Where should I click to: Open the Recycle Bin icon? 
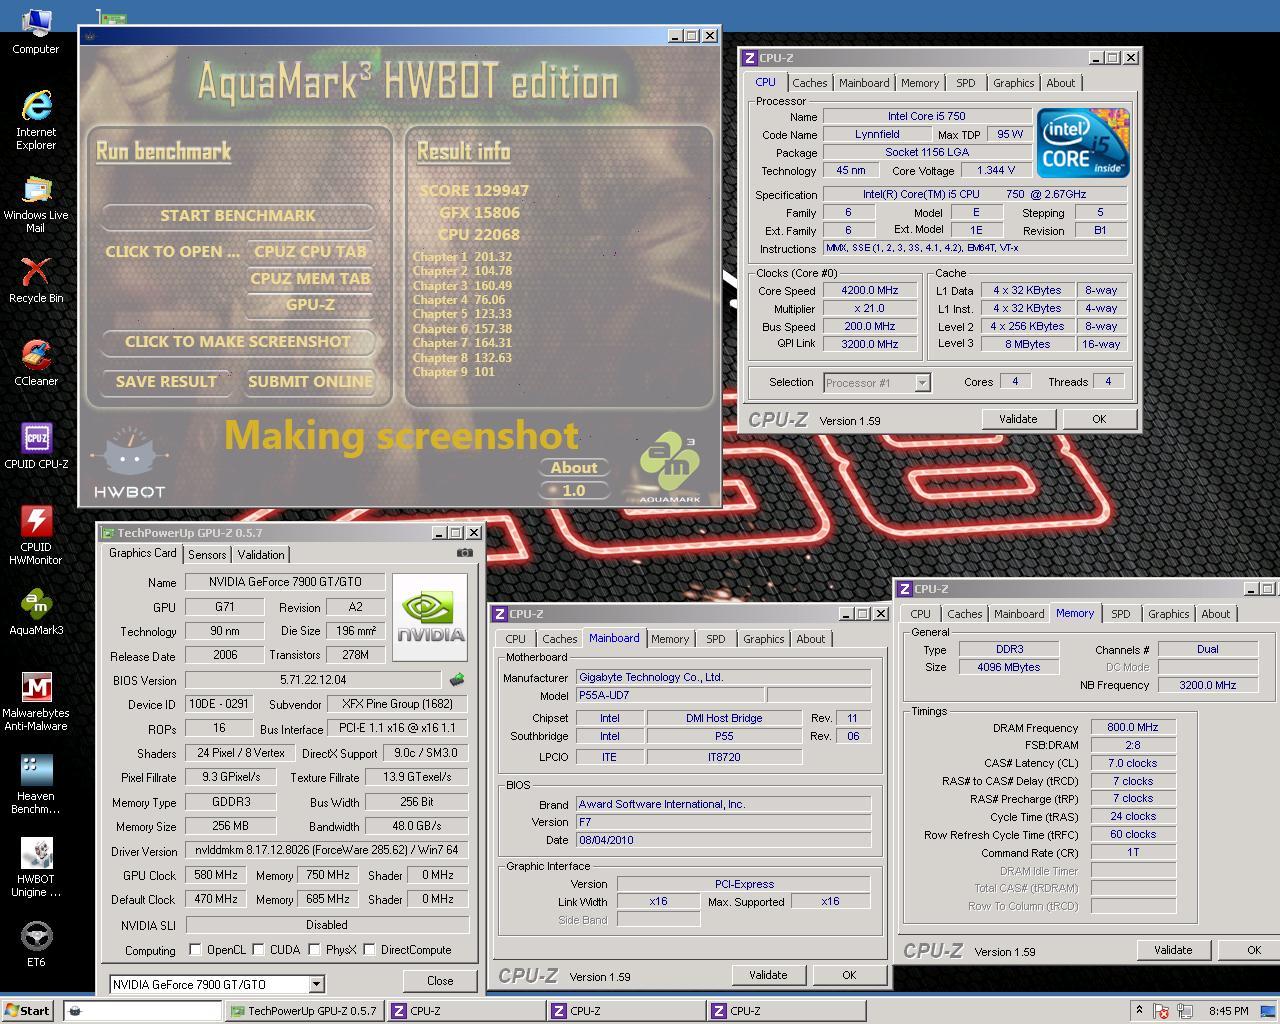pyautogui.click(x=36, y=280)
